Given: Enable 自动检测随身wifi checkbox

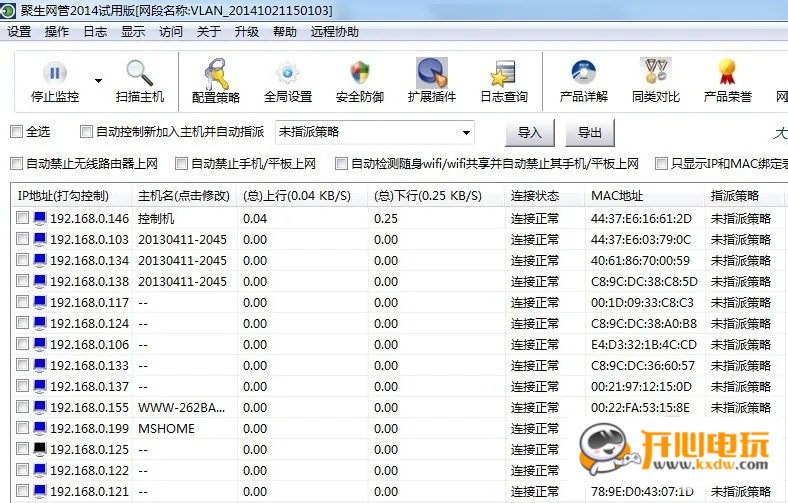Looking at the screenshot, I should pos(341,163).
